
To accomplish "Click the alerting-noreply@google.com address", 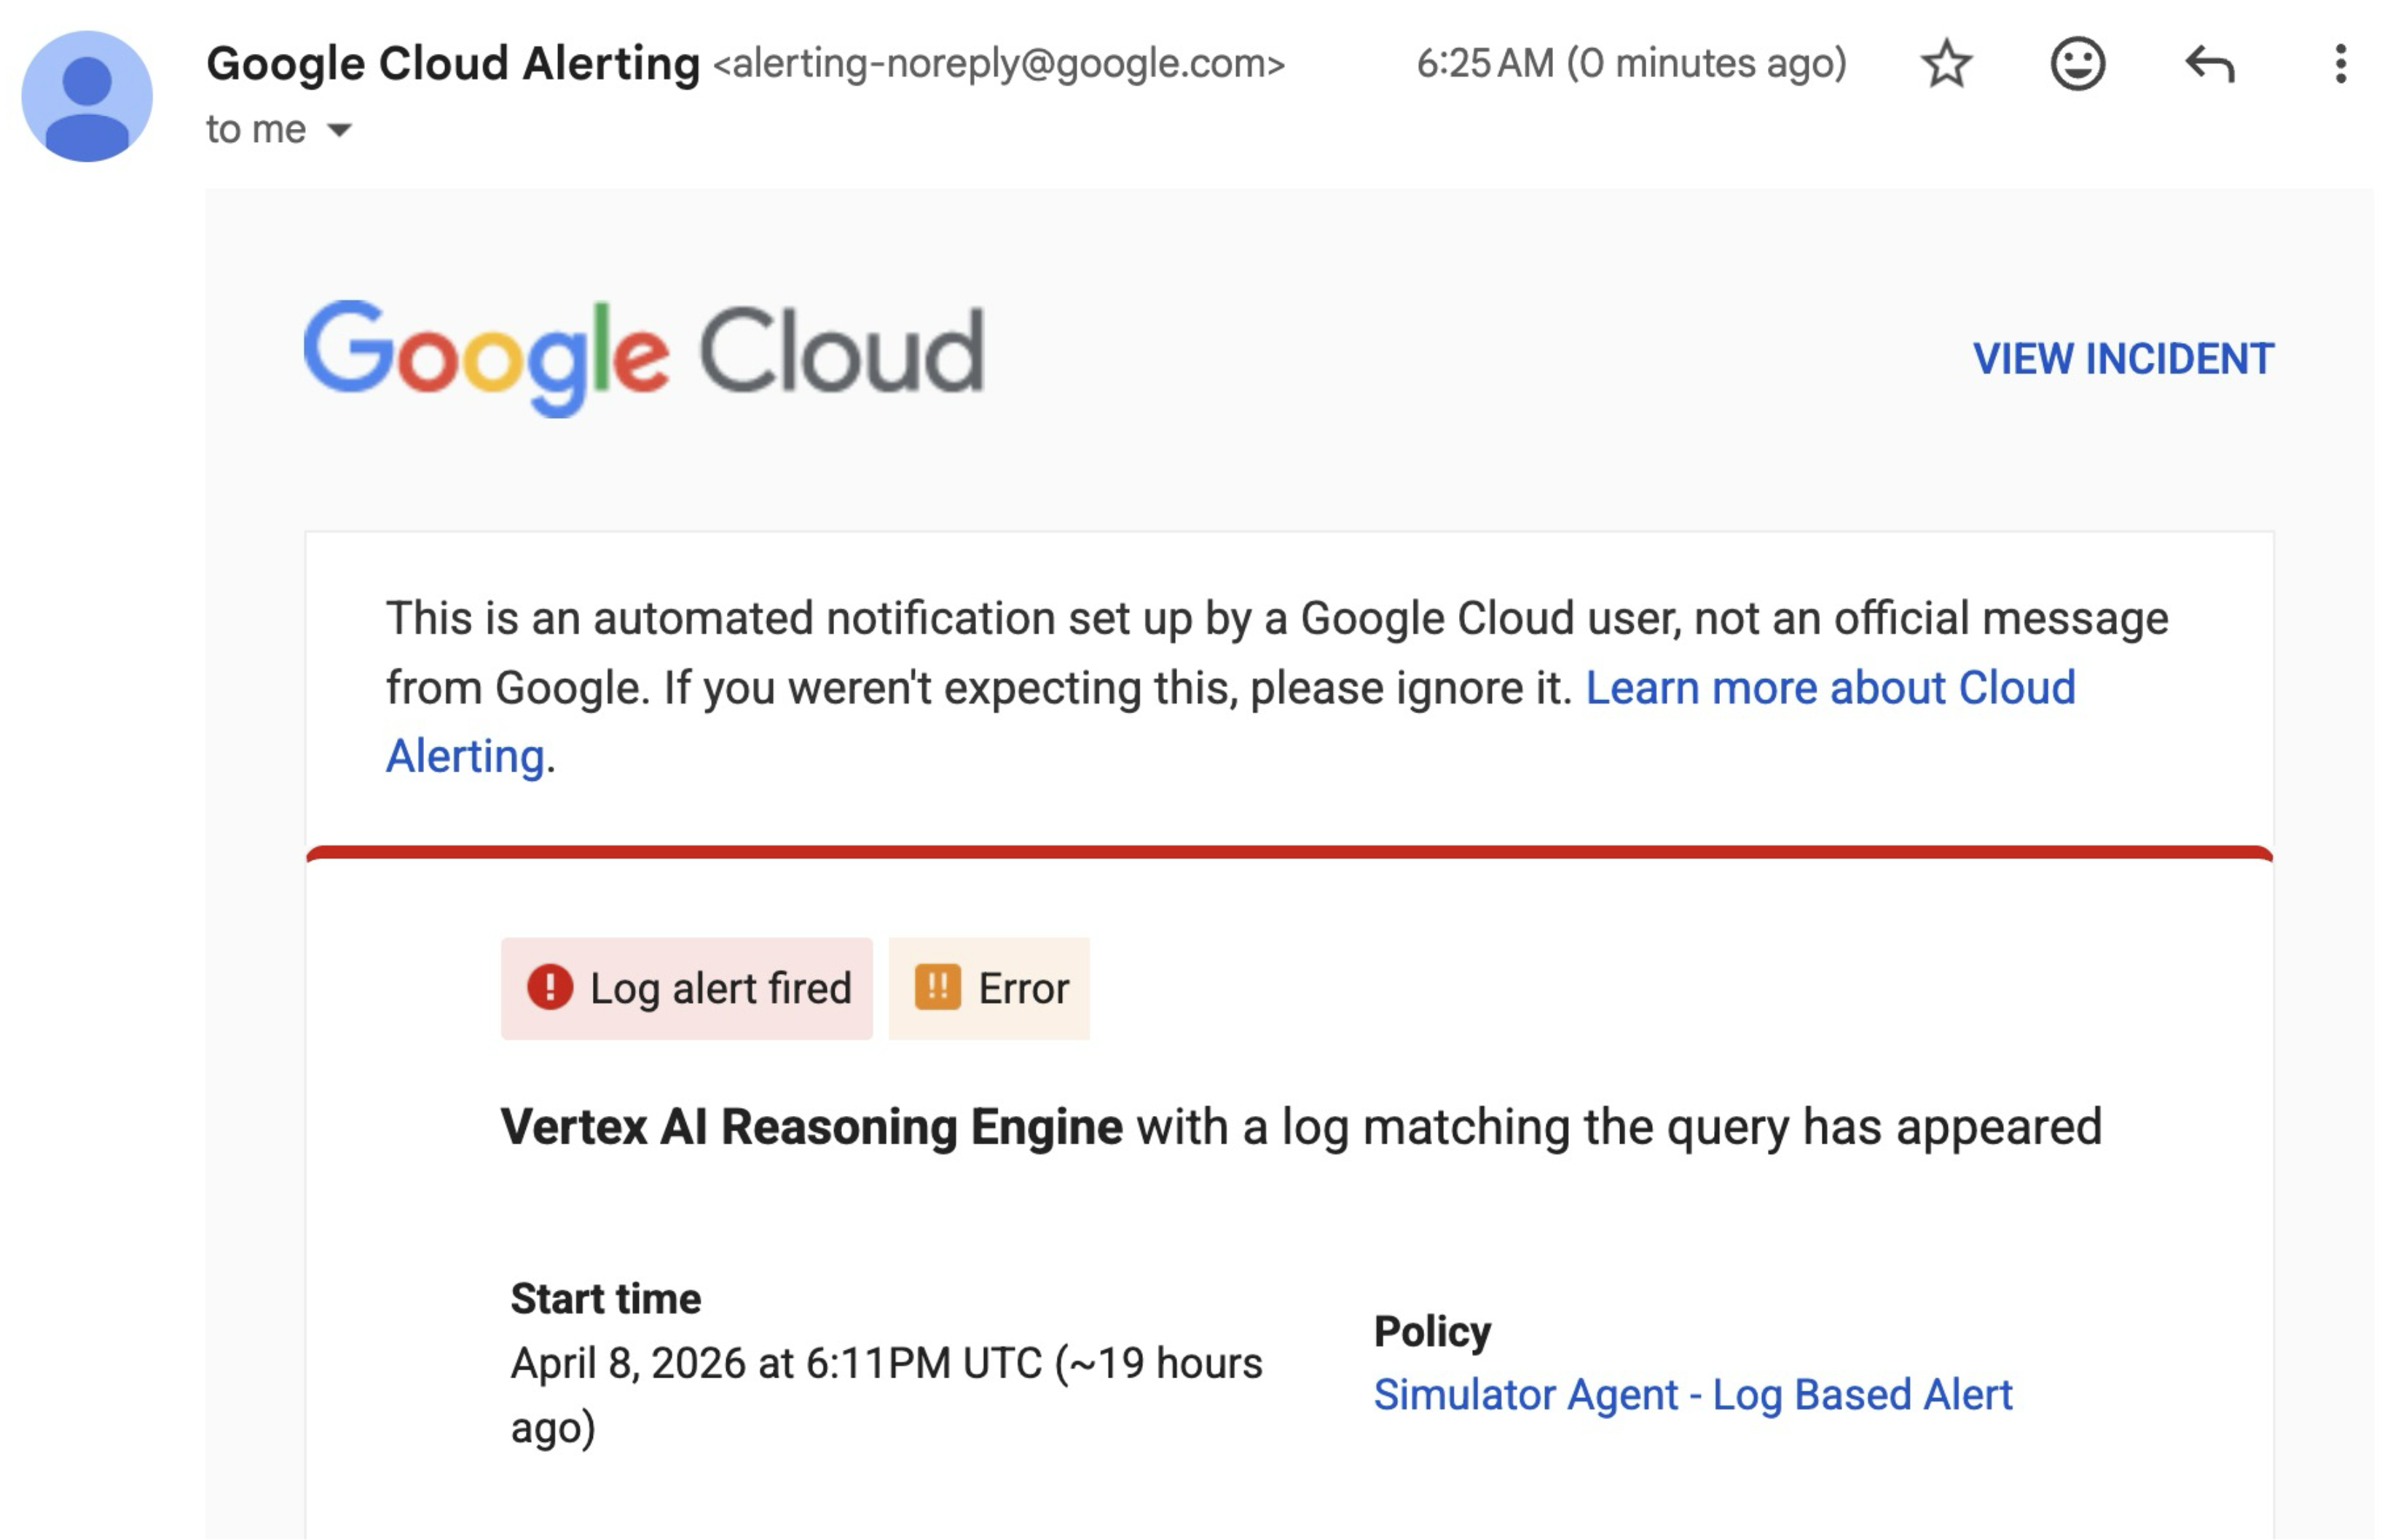I will (x=998, y=64).
